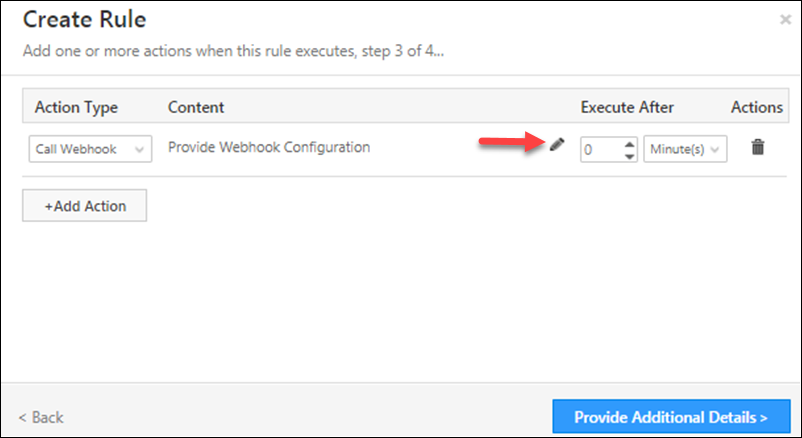This screenshot has width=802, height=438.
Task: Go back using the < Back link
Action: click(41, 416)
